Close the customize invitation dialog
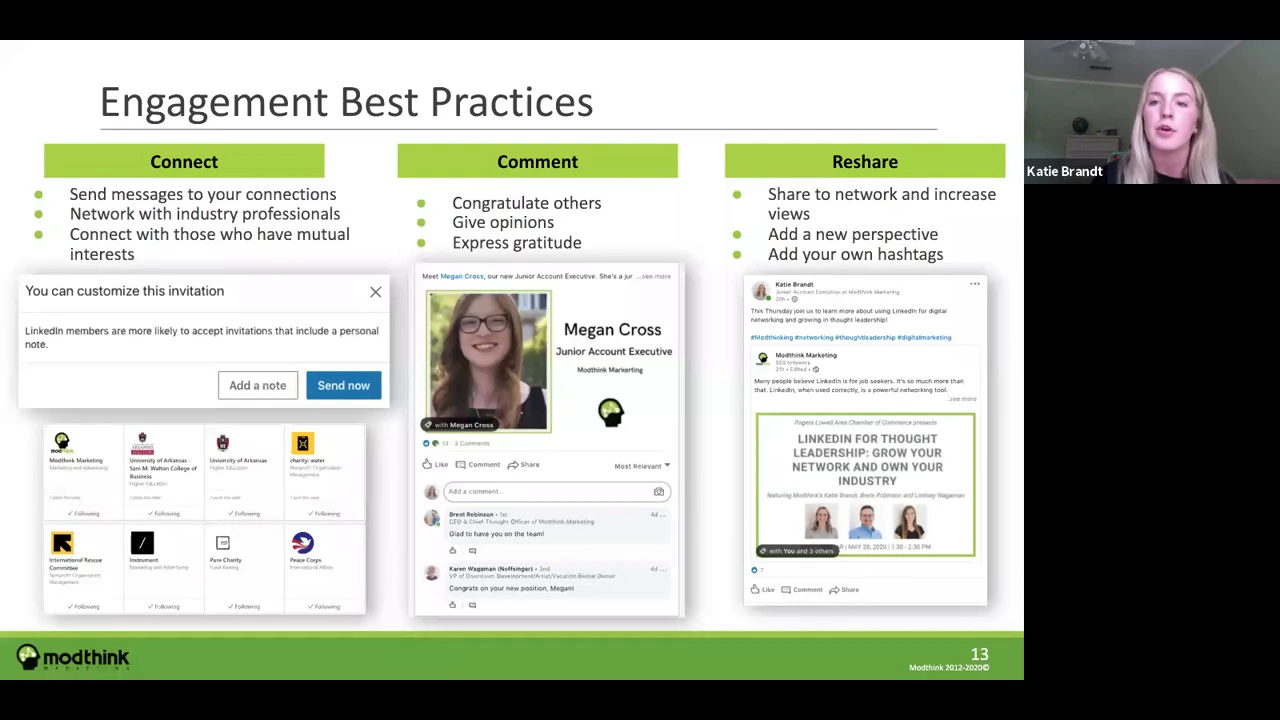This screenshot has width=1280, height=720. click(375, 292)
